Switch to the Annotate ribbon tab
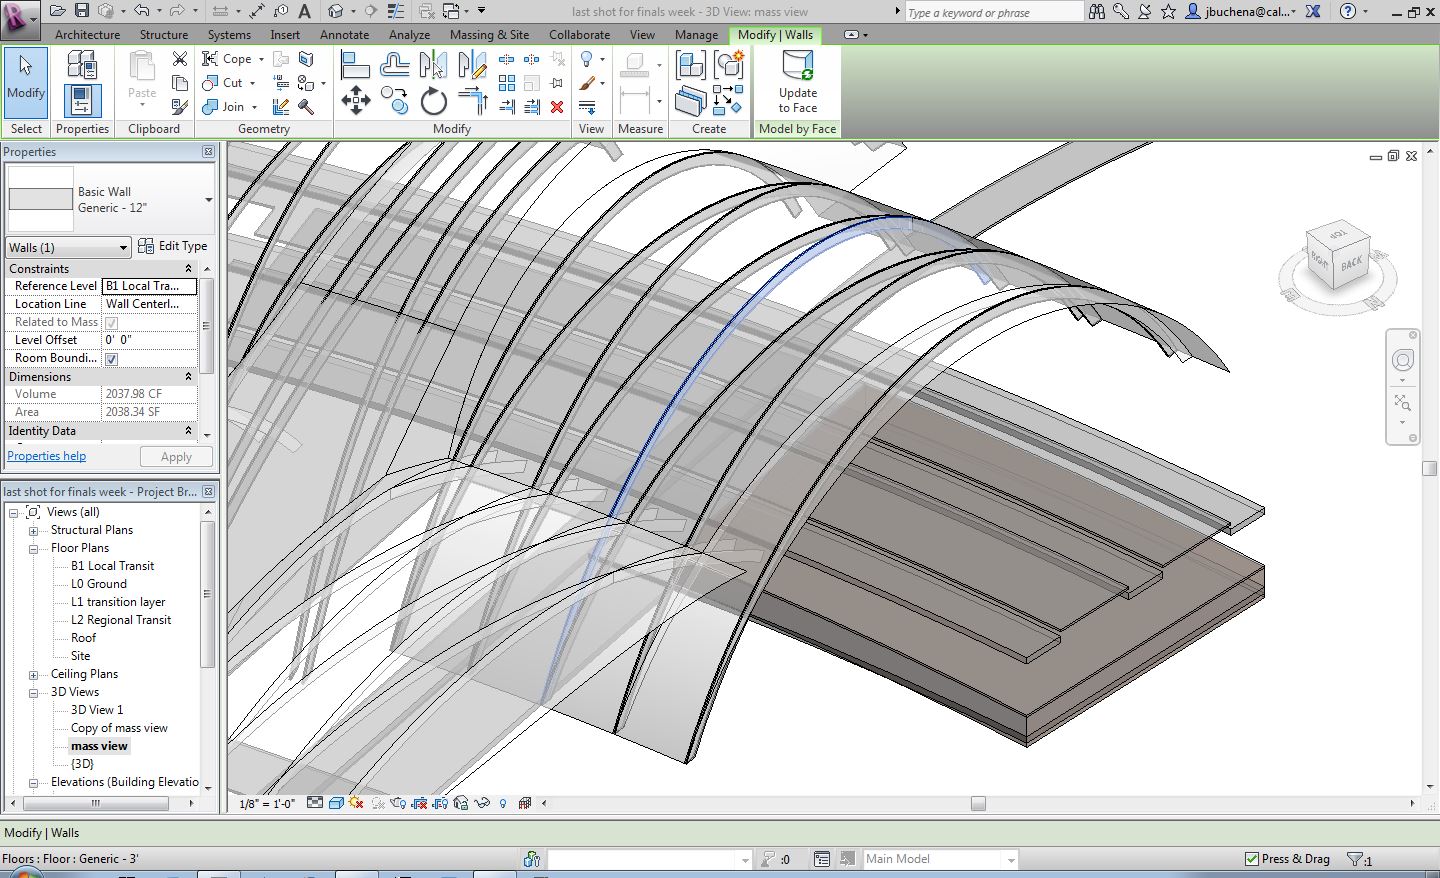 [344, 34]
